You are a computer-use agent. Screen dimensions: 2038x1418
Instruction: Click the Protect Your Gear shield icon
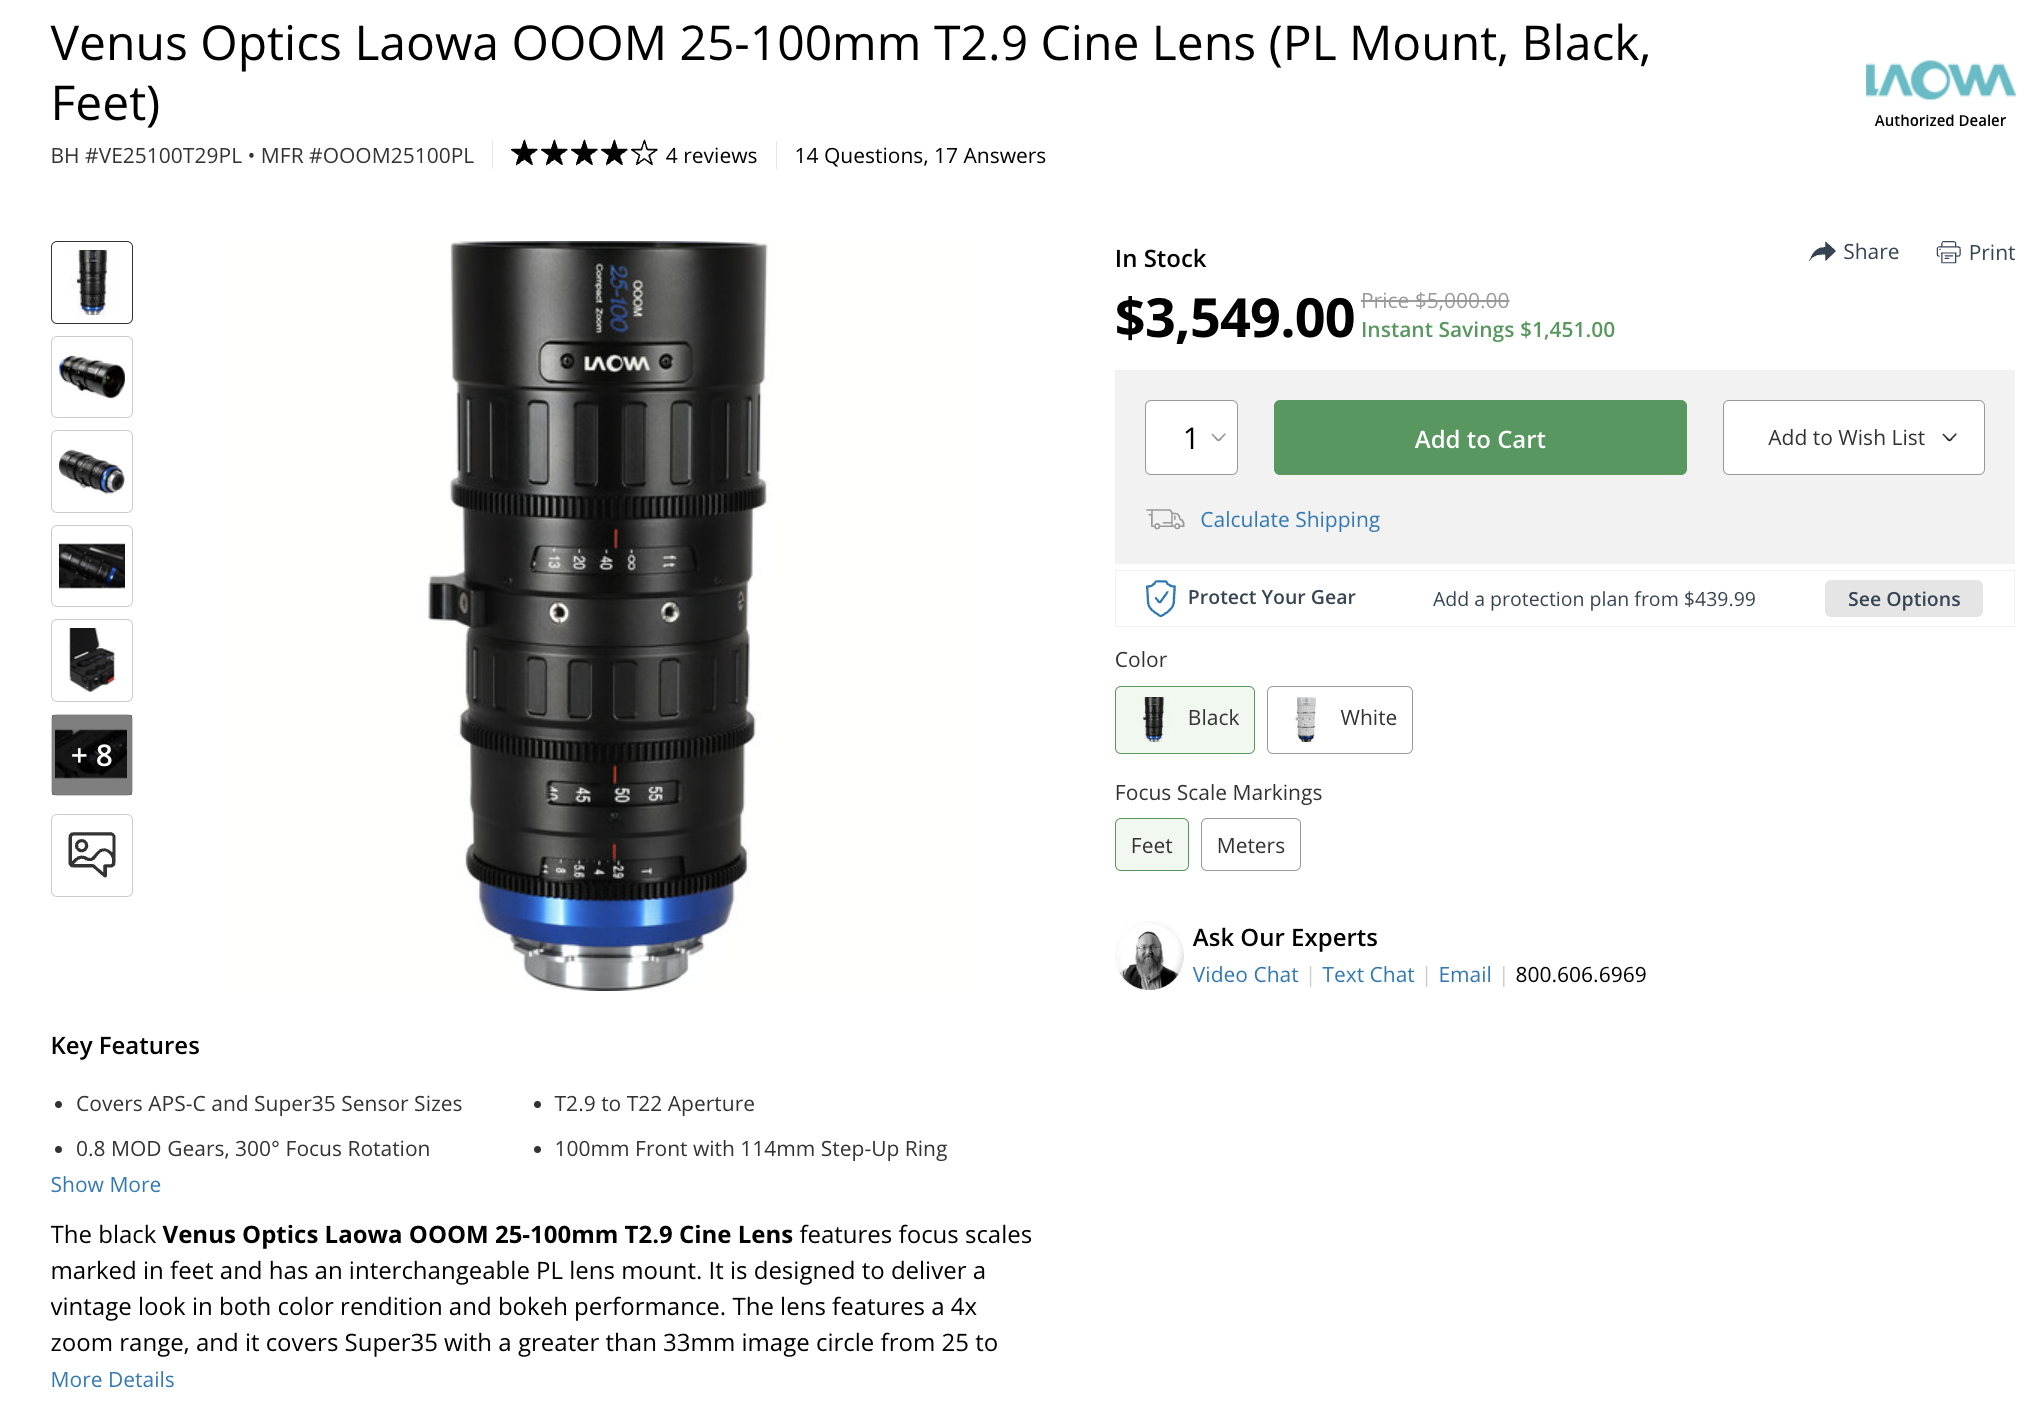1160,598
